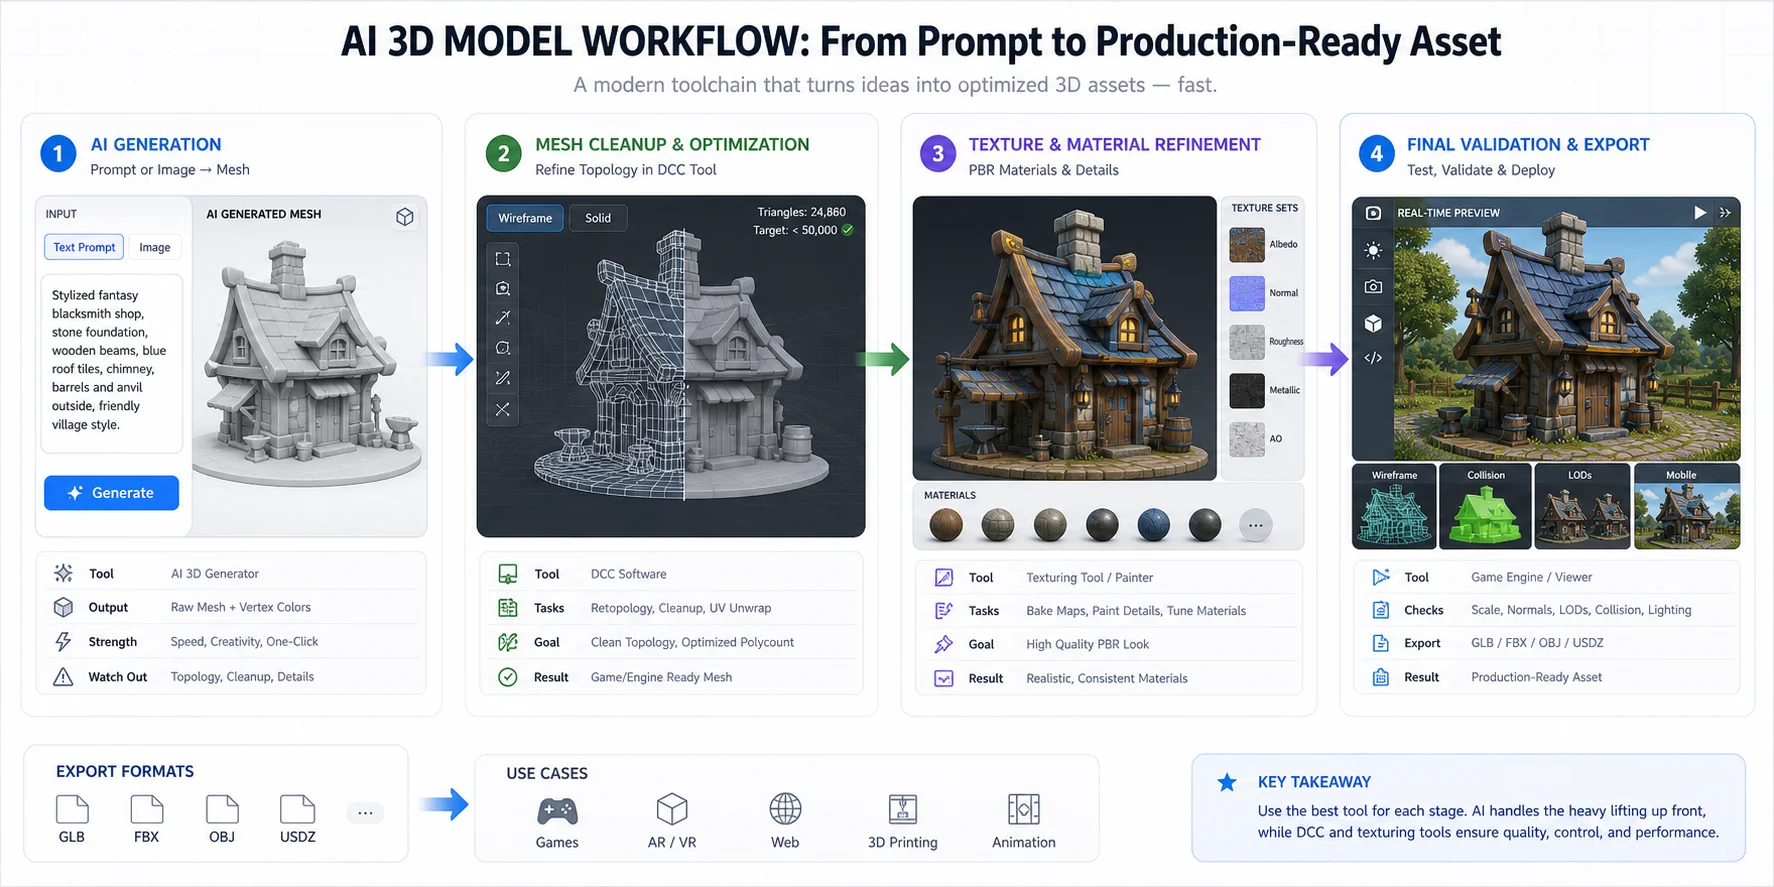This screenshot has width=1774, height=887.
Task: Pick the first gray stone material sphere
Action: (998, 525)
